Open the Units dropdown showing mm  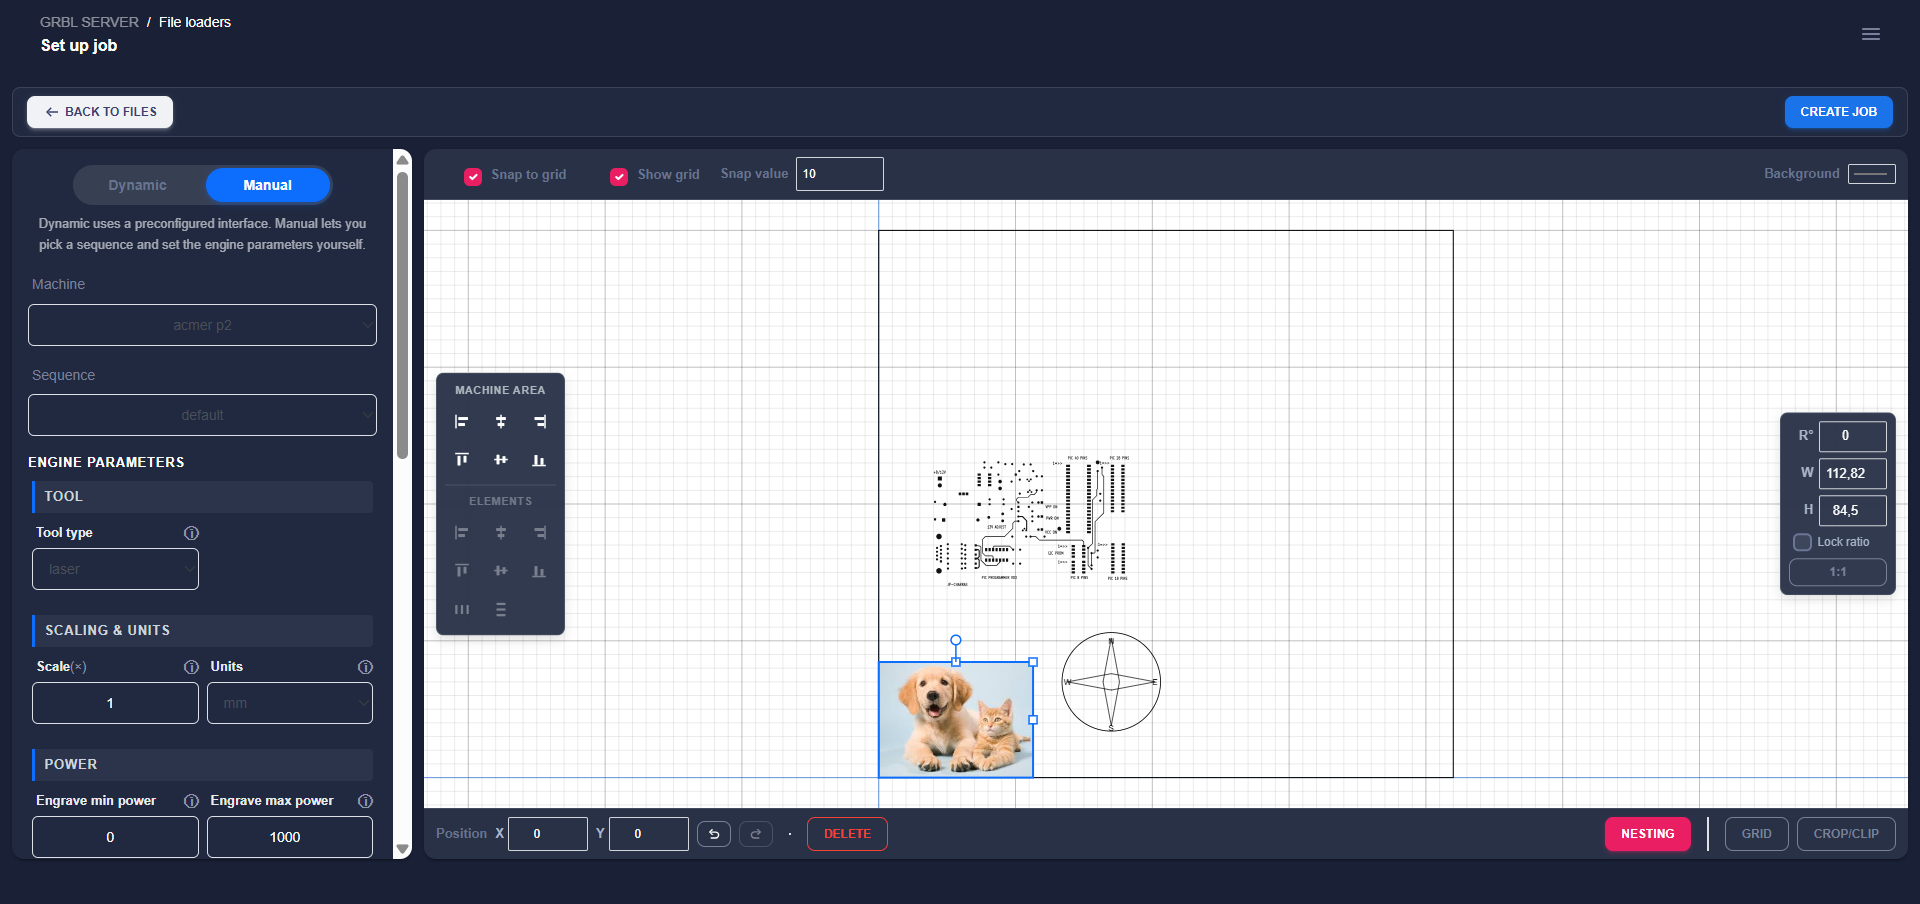[290, 703]
